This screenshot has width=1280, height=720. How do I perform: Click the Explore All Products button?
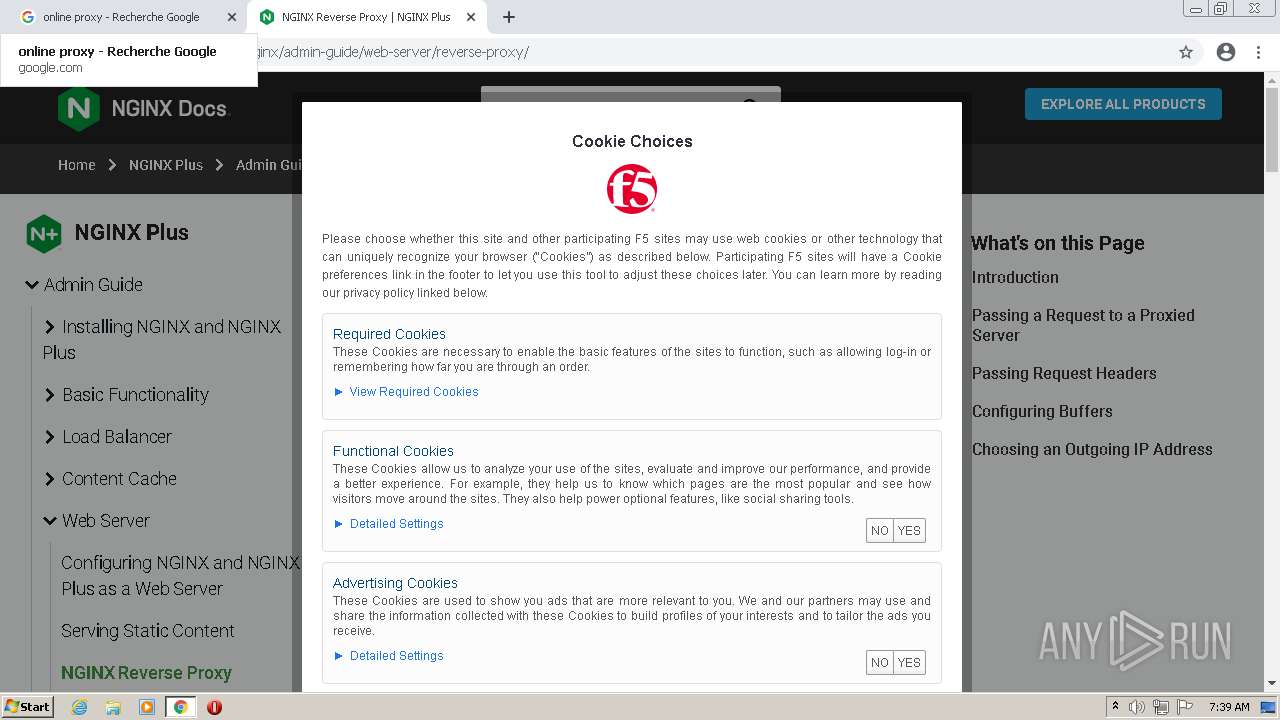coord(1123,104)
